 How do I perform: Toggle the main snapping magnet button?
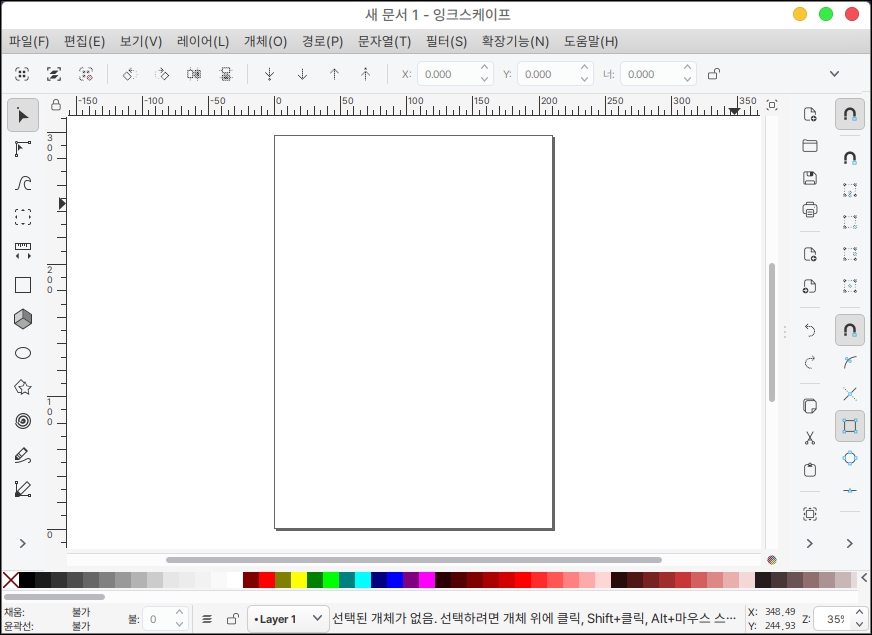coord(849,114)
